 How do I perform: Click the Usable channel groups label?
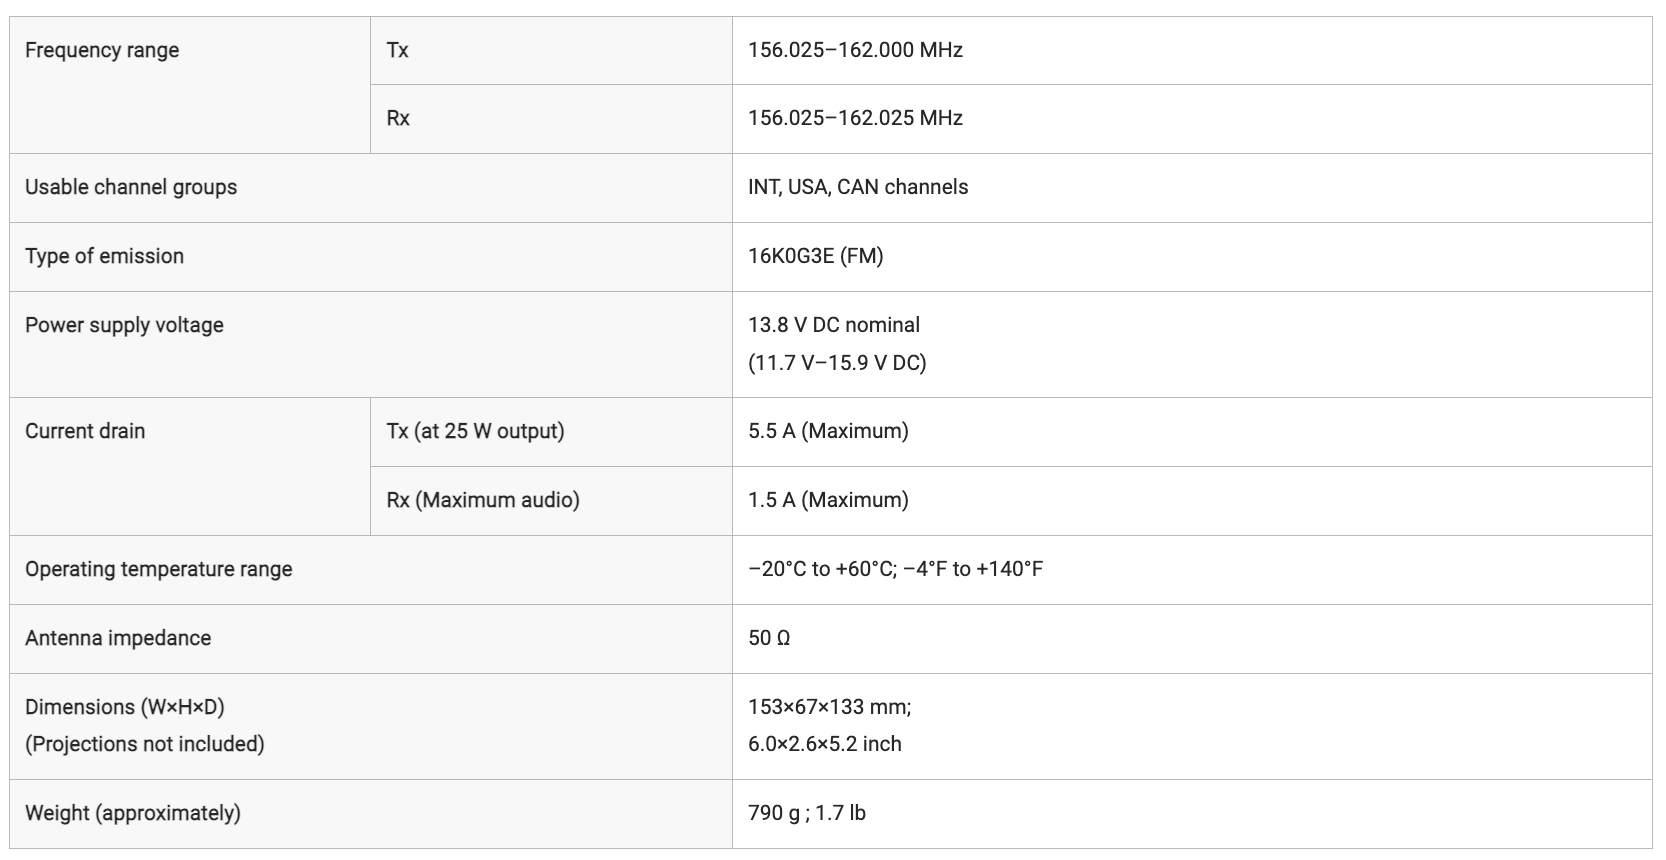(131, 187)
